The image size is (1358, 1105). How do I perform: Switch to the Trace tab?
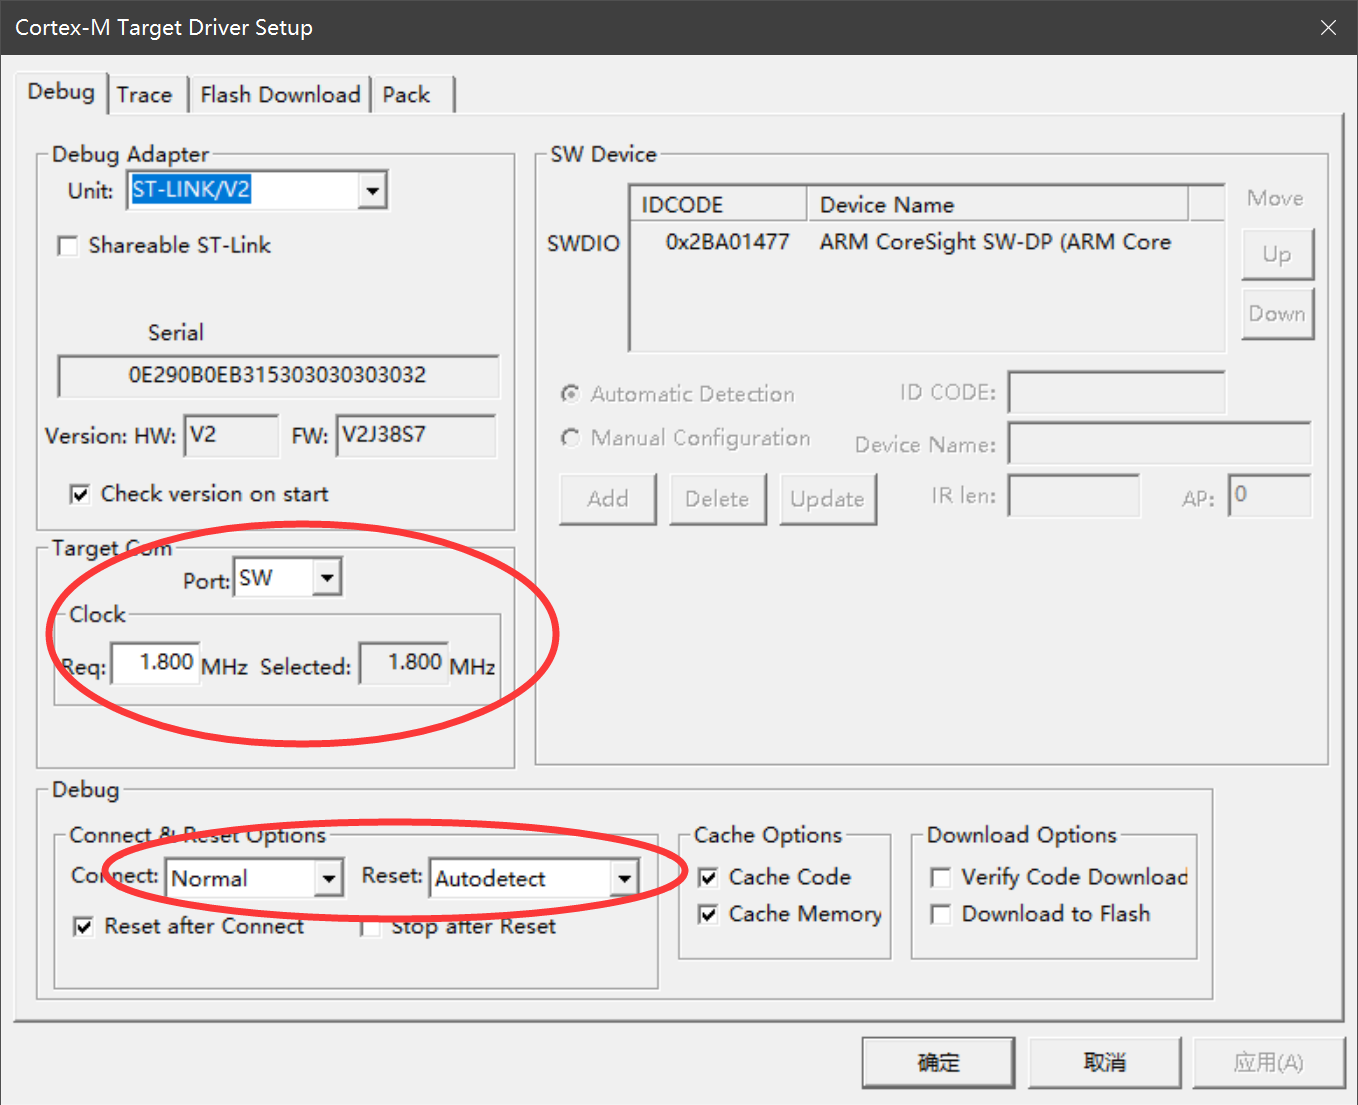pyautogui.click(x=146, y=93)
